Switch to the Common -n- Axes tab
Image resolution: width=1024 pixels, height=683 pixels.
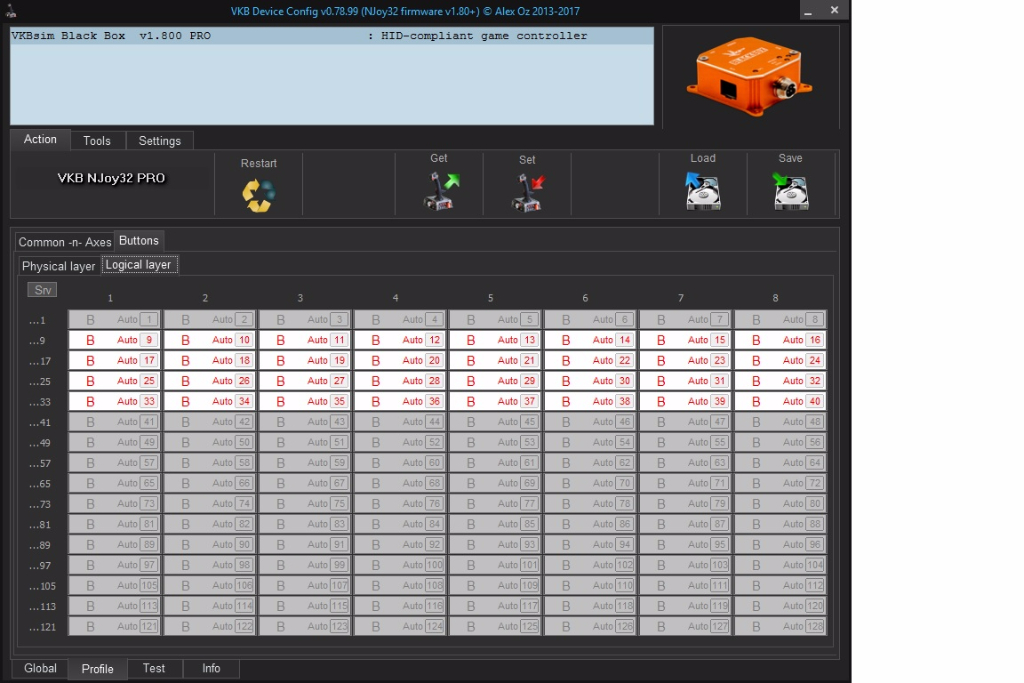(x=65, y=242)
